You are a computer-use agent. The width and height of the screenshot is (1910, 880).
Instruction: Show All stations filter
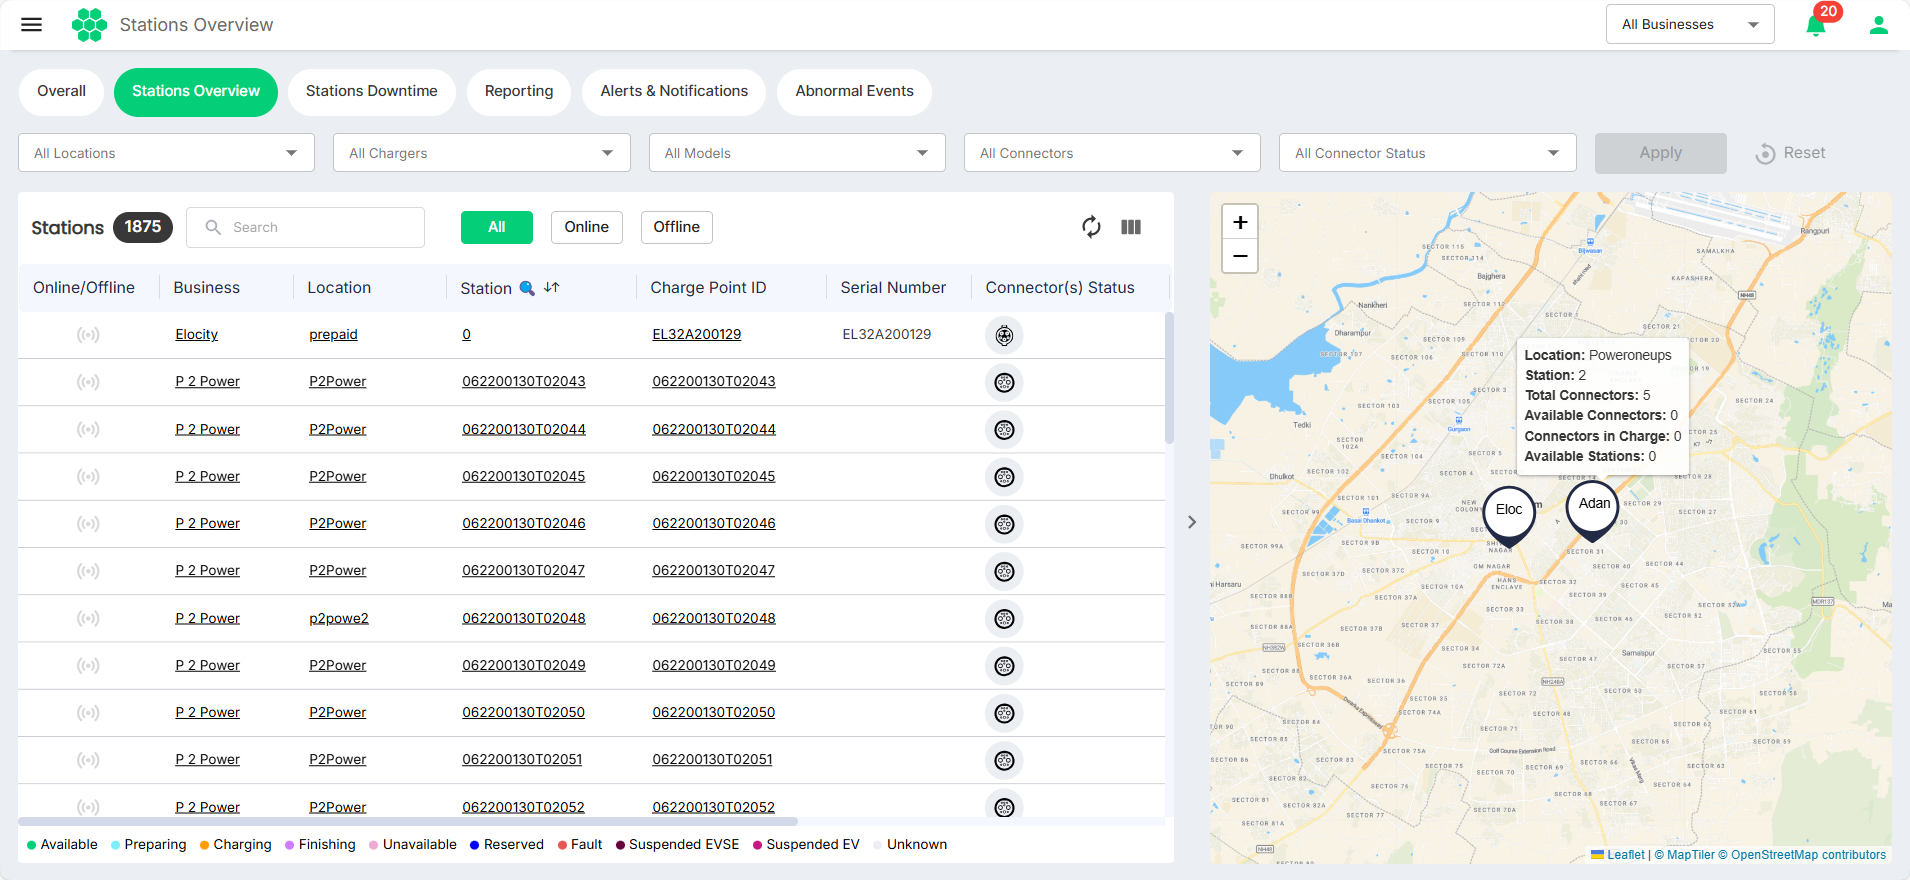(x=497, y=227)
